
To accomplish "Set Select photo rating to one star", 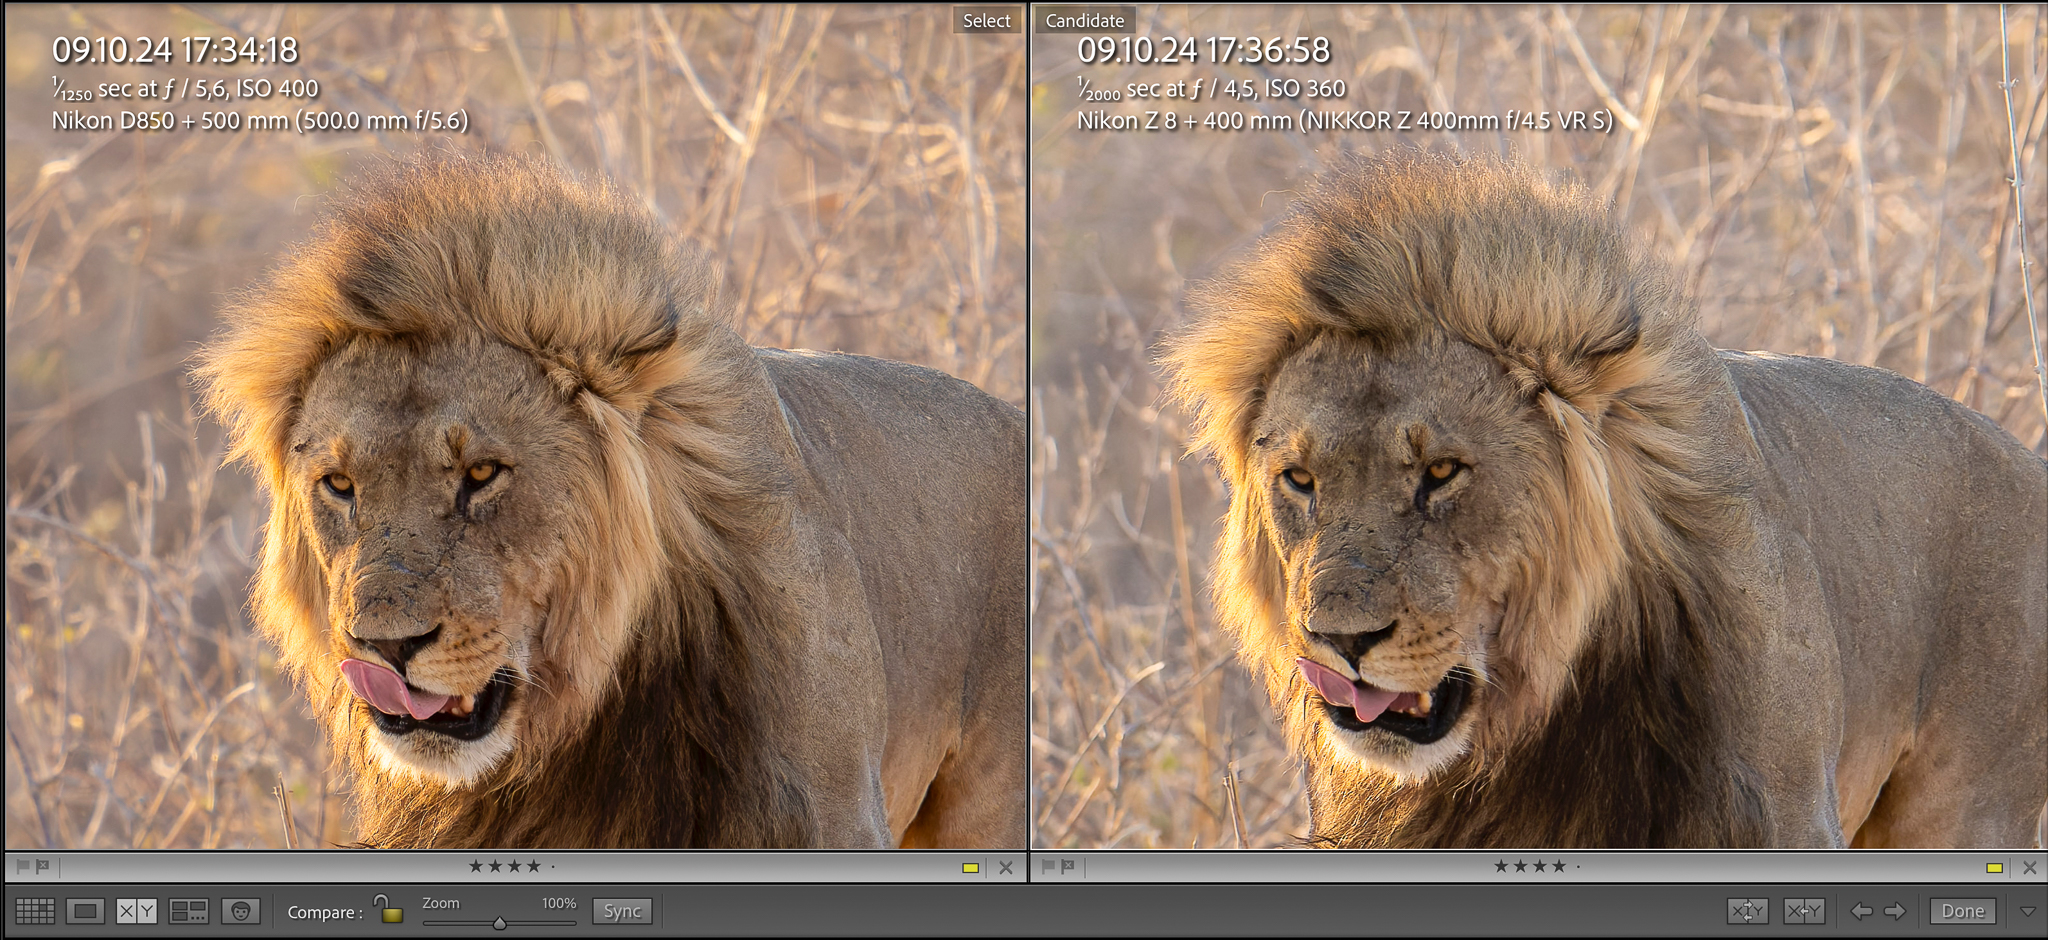I will point(476,866).
